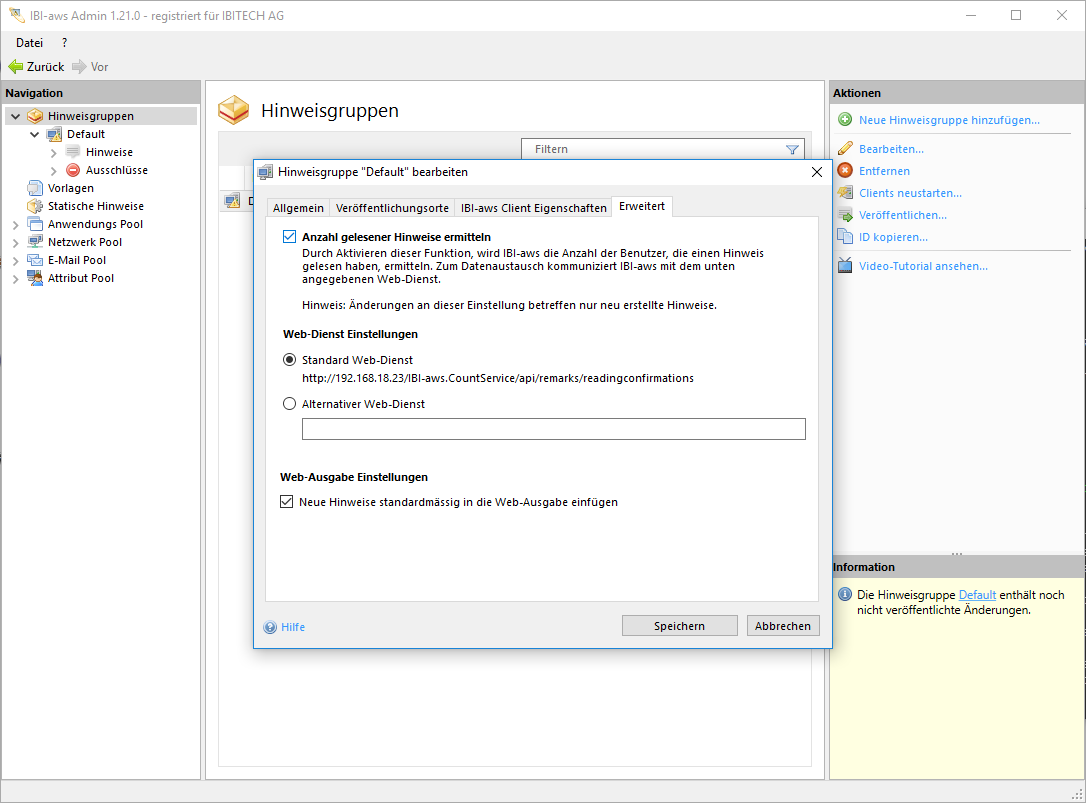Click the alternative web service URL field
This screenshot has width=1086, height=803.
click(x=553, y=429)
